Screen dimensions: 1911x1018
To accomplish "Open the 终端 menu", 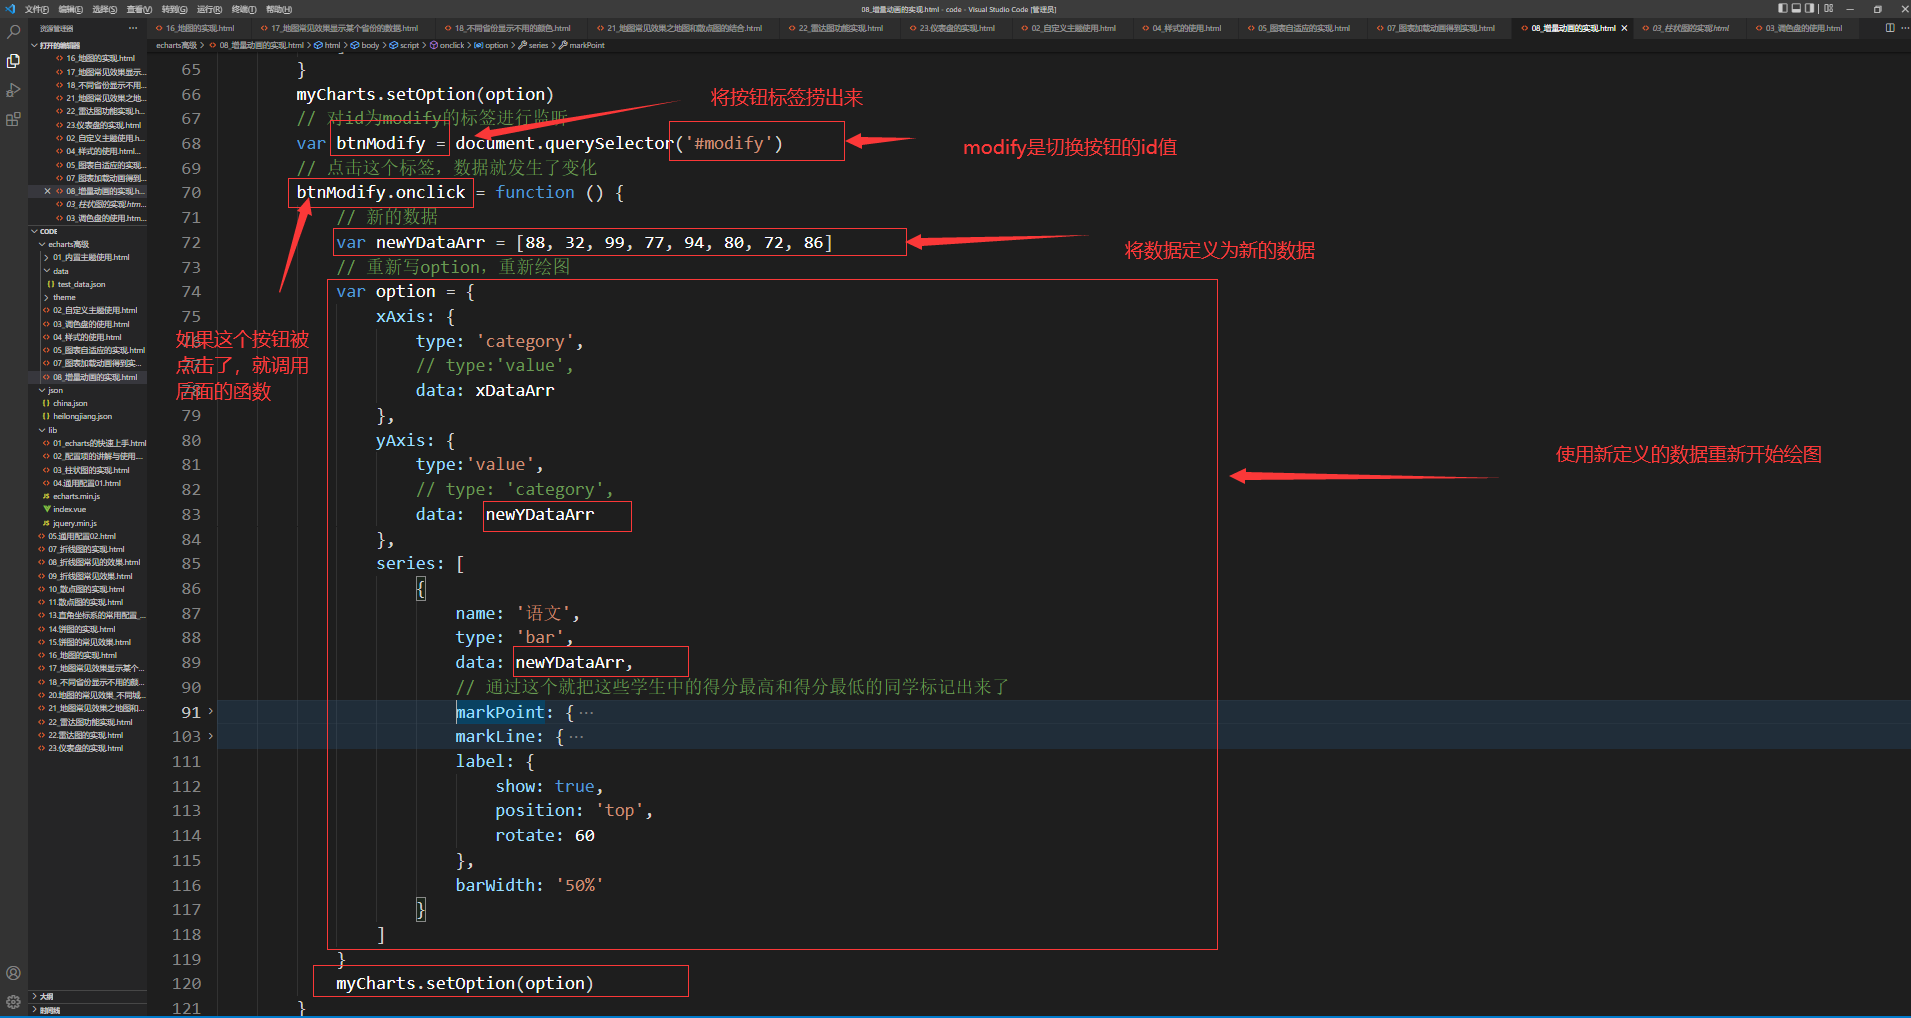I will tap(244, 9).
